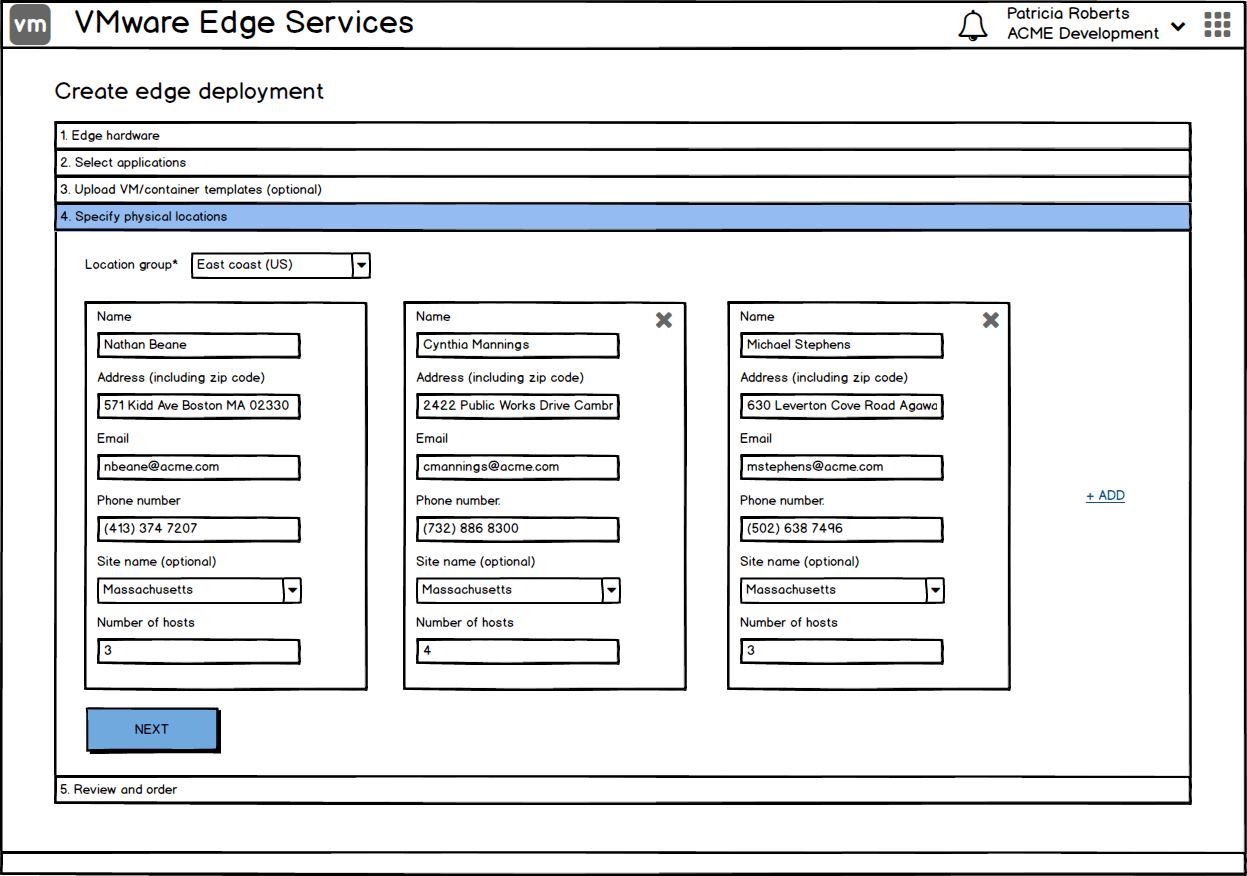Click the (732) 886 8300 phone field
The width and height of the screenshot is (1247, 876).
click(x=518, y=529)
